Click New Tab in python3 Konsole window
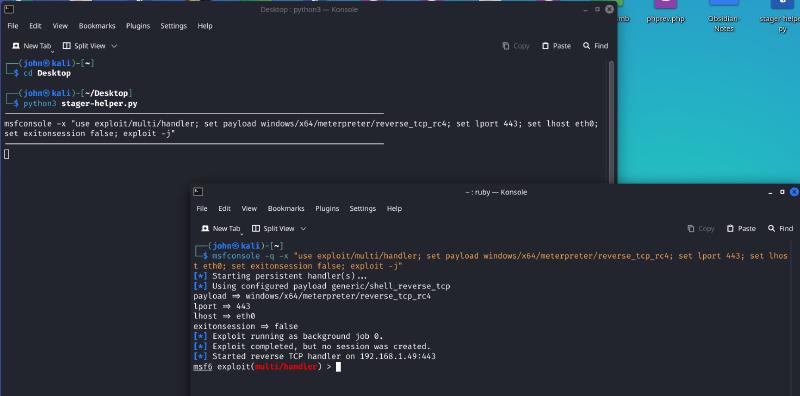 (32, 46)
